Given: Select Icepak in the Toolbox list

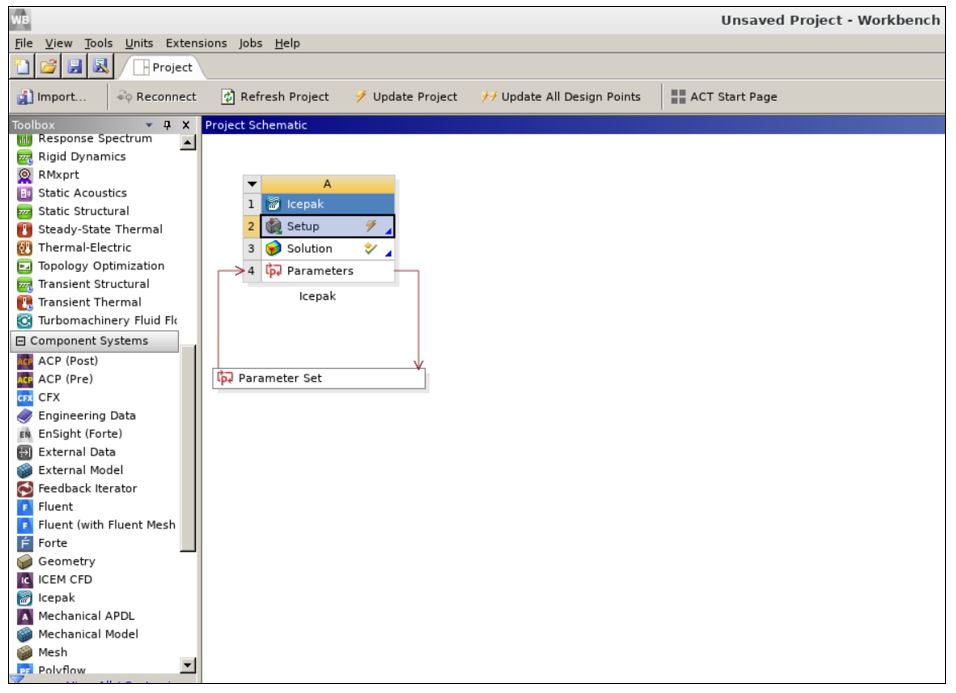Looking at the screenshot, I should coord(56,599).
